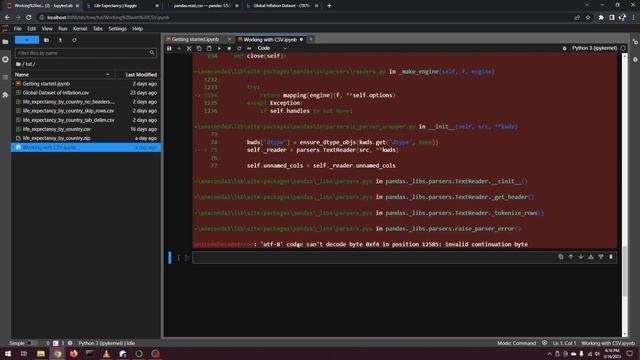Select life_expectancy_by_country_tab_delim.csv file
Screen dimensions: 640x360
[x=86, y=120]
